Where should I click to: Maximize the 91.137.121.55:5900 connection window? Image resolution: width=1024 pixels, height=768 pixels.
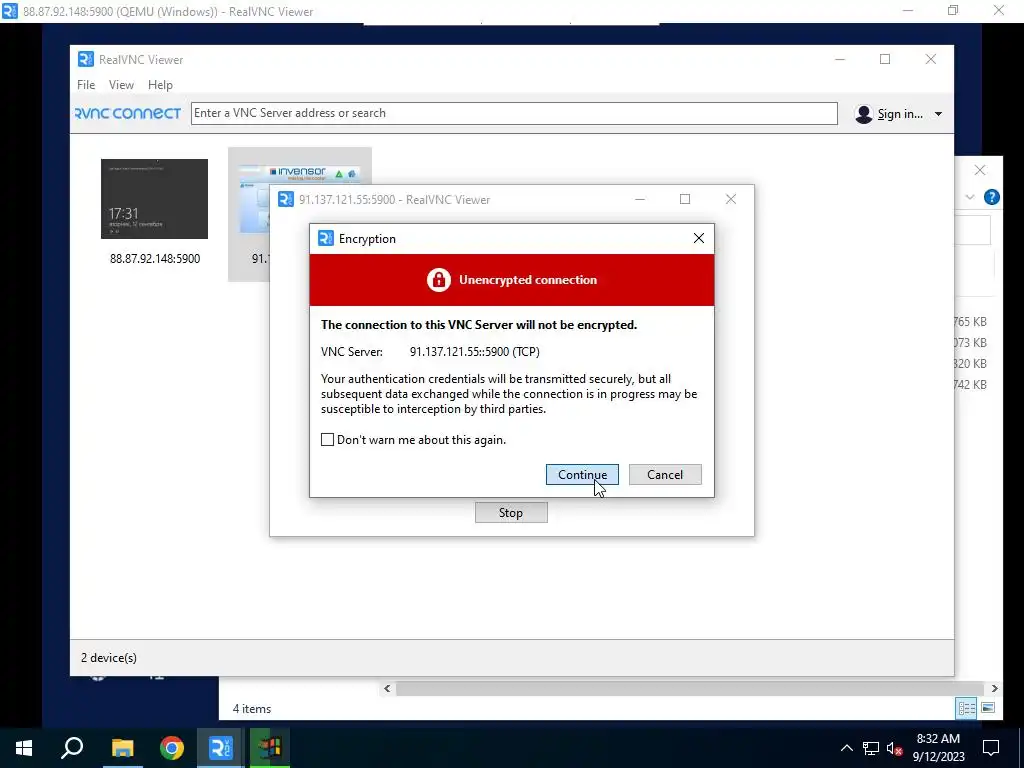[x=684, y=199]
